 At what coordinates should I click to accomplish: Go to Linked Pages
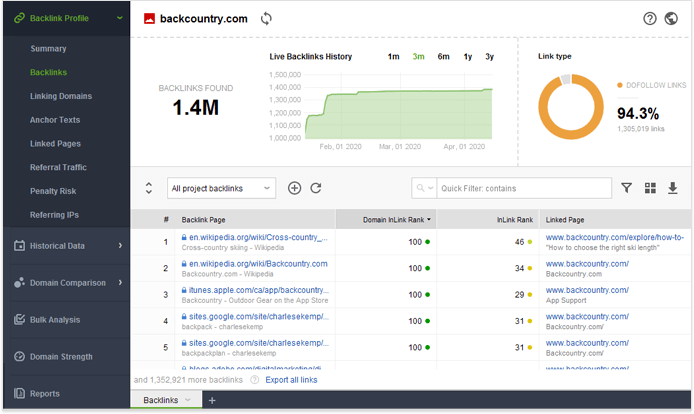55,143
